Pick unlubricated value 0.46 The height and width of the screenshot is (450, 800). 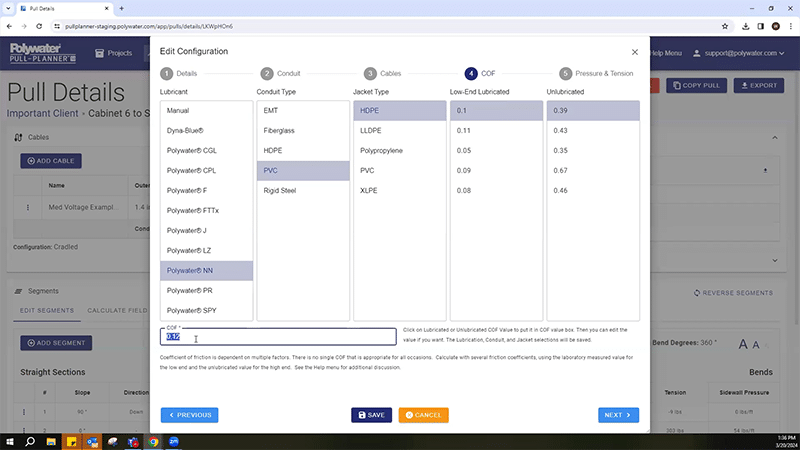593,190
